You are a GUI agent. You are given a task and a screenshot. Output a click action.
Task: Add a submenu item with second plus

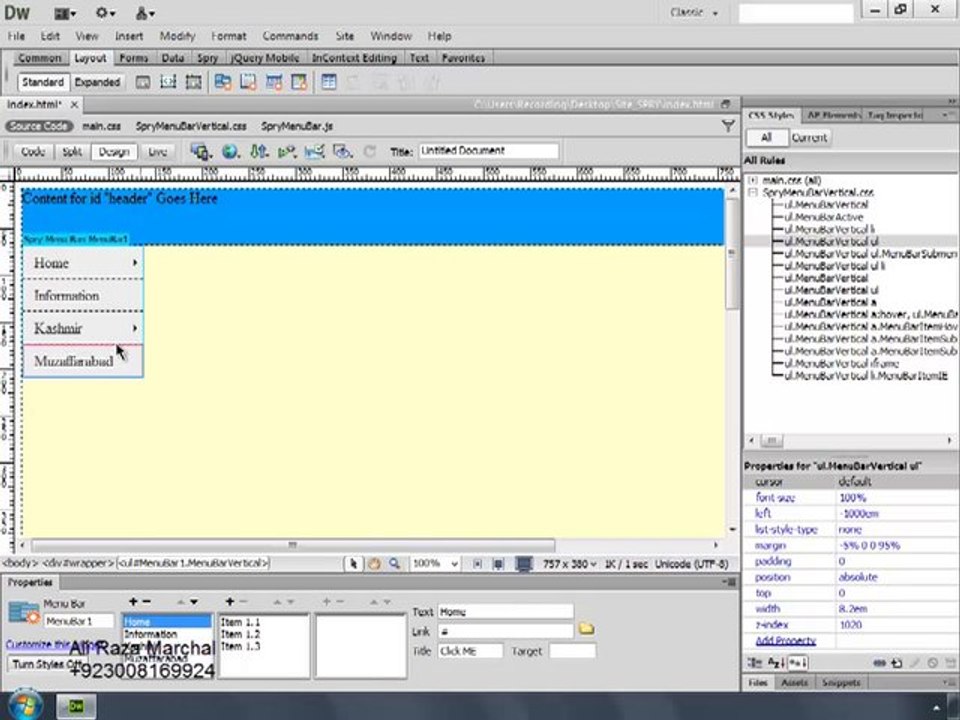click(x=230, y=602)
